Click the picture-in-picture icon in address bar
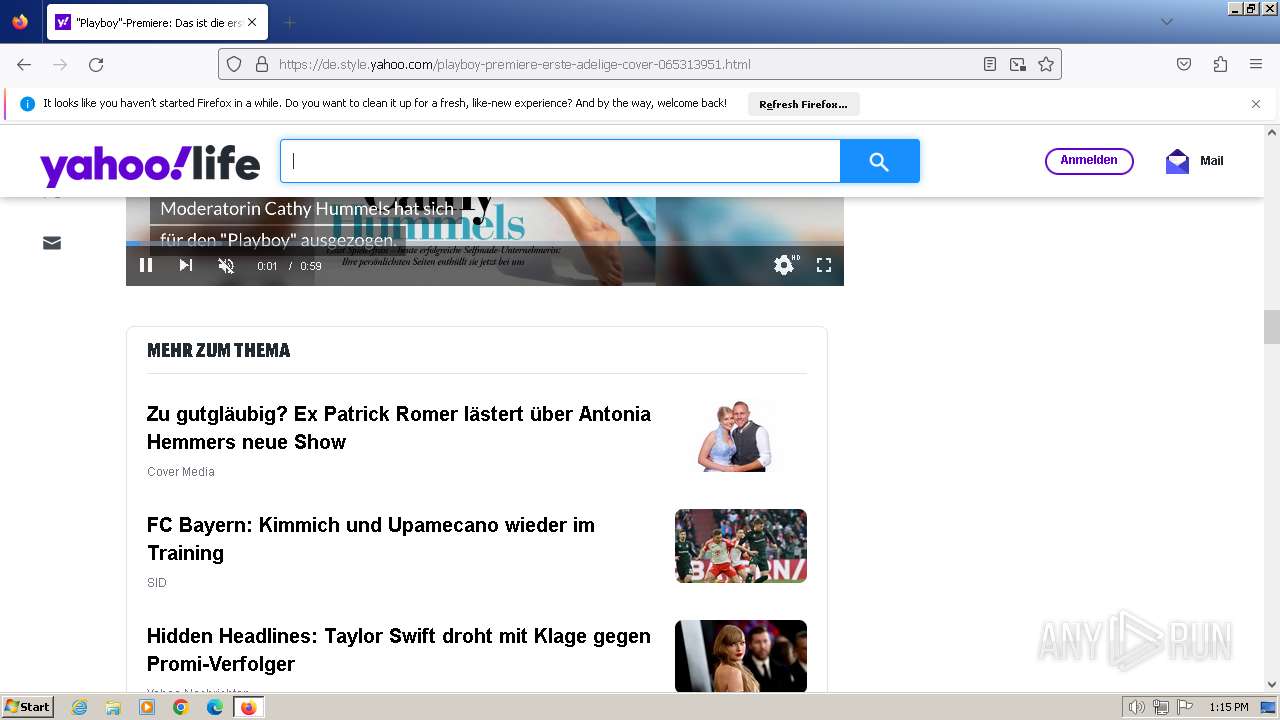1280x720 pixels. tap(1018, 64)
